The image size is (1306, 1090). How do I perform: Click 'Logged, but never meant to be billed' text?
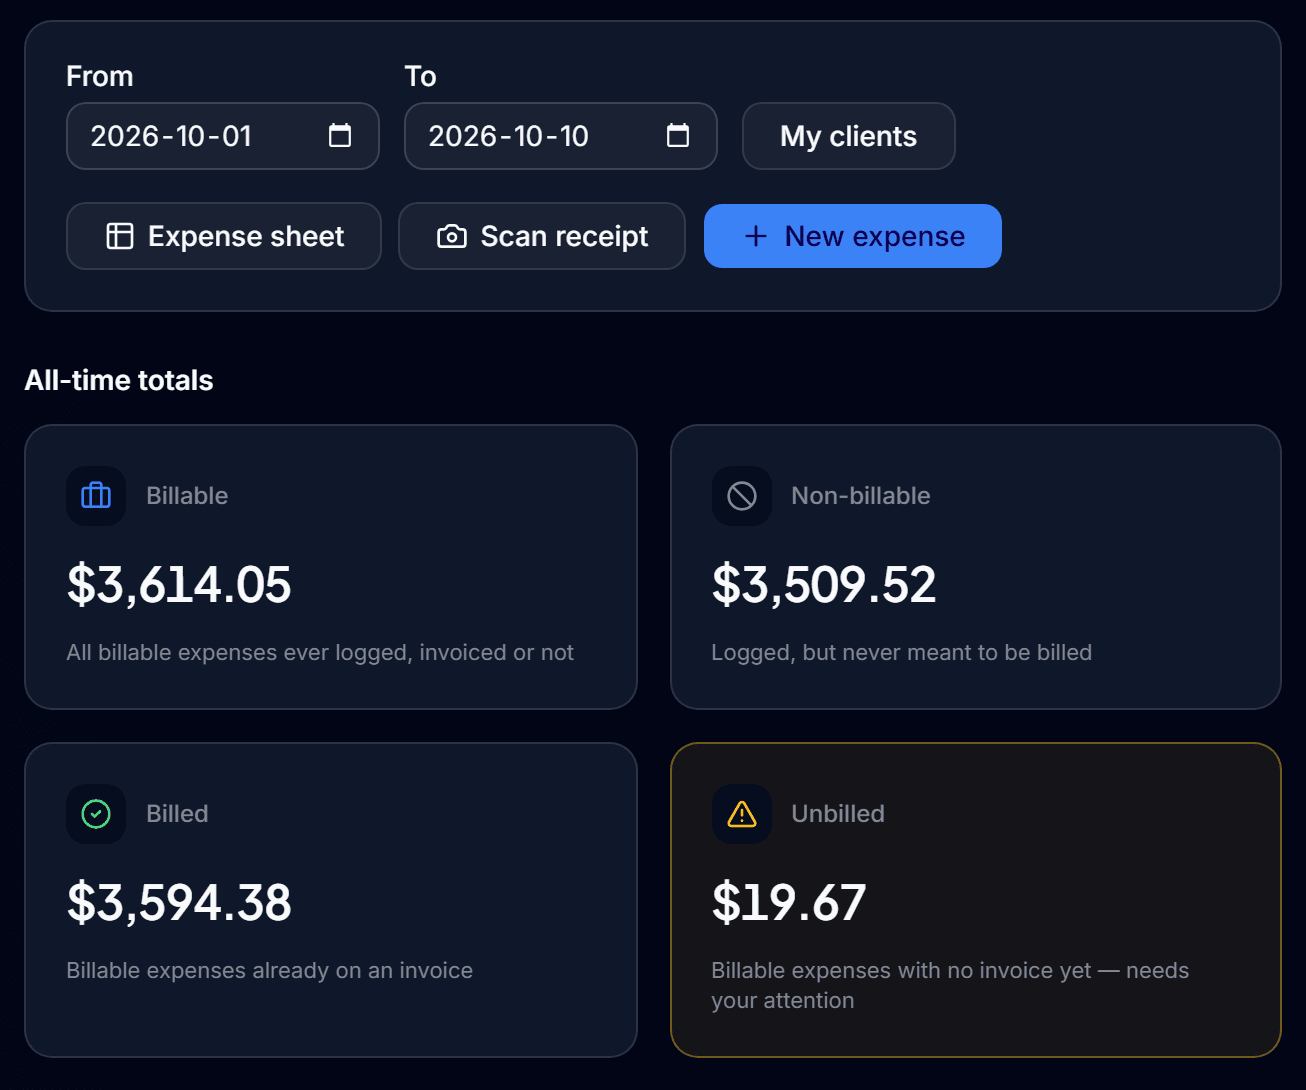[902, 653]
